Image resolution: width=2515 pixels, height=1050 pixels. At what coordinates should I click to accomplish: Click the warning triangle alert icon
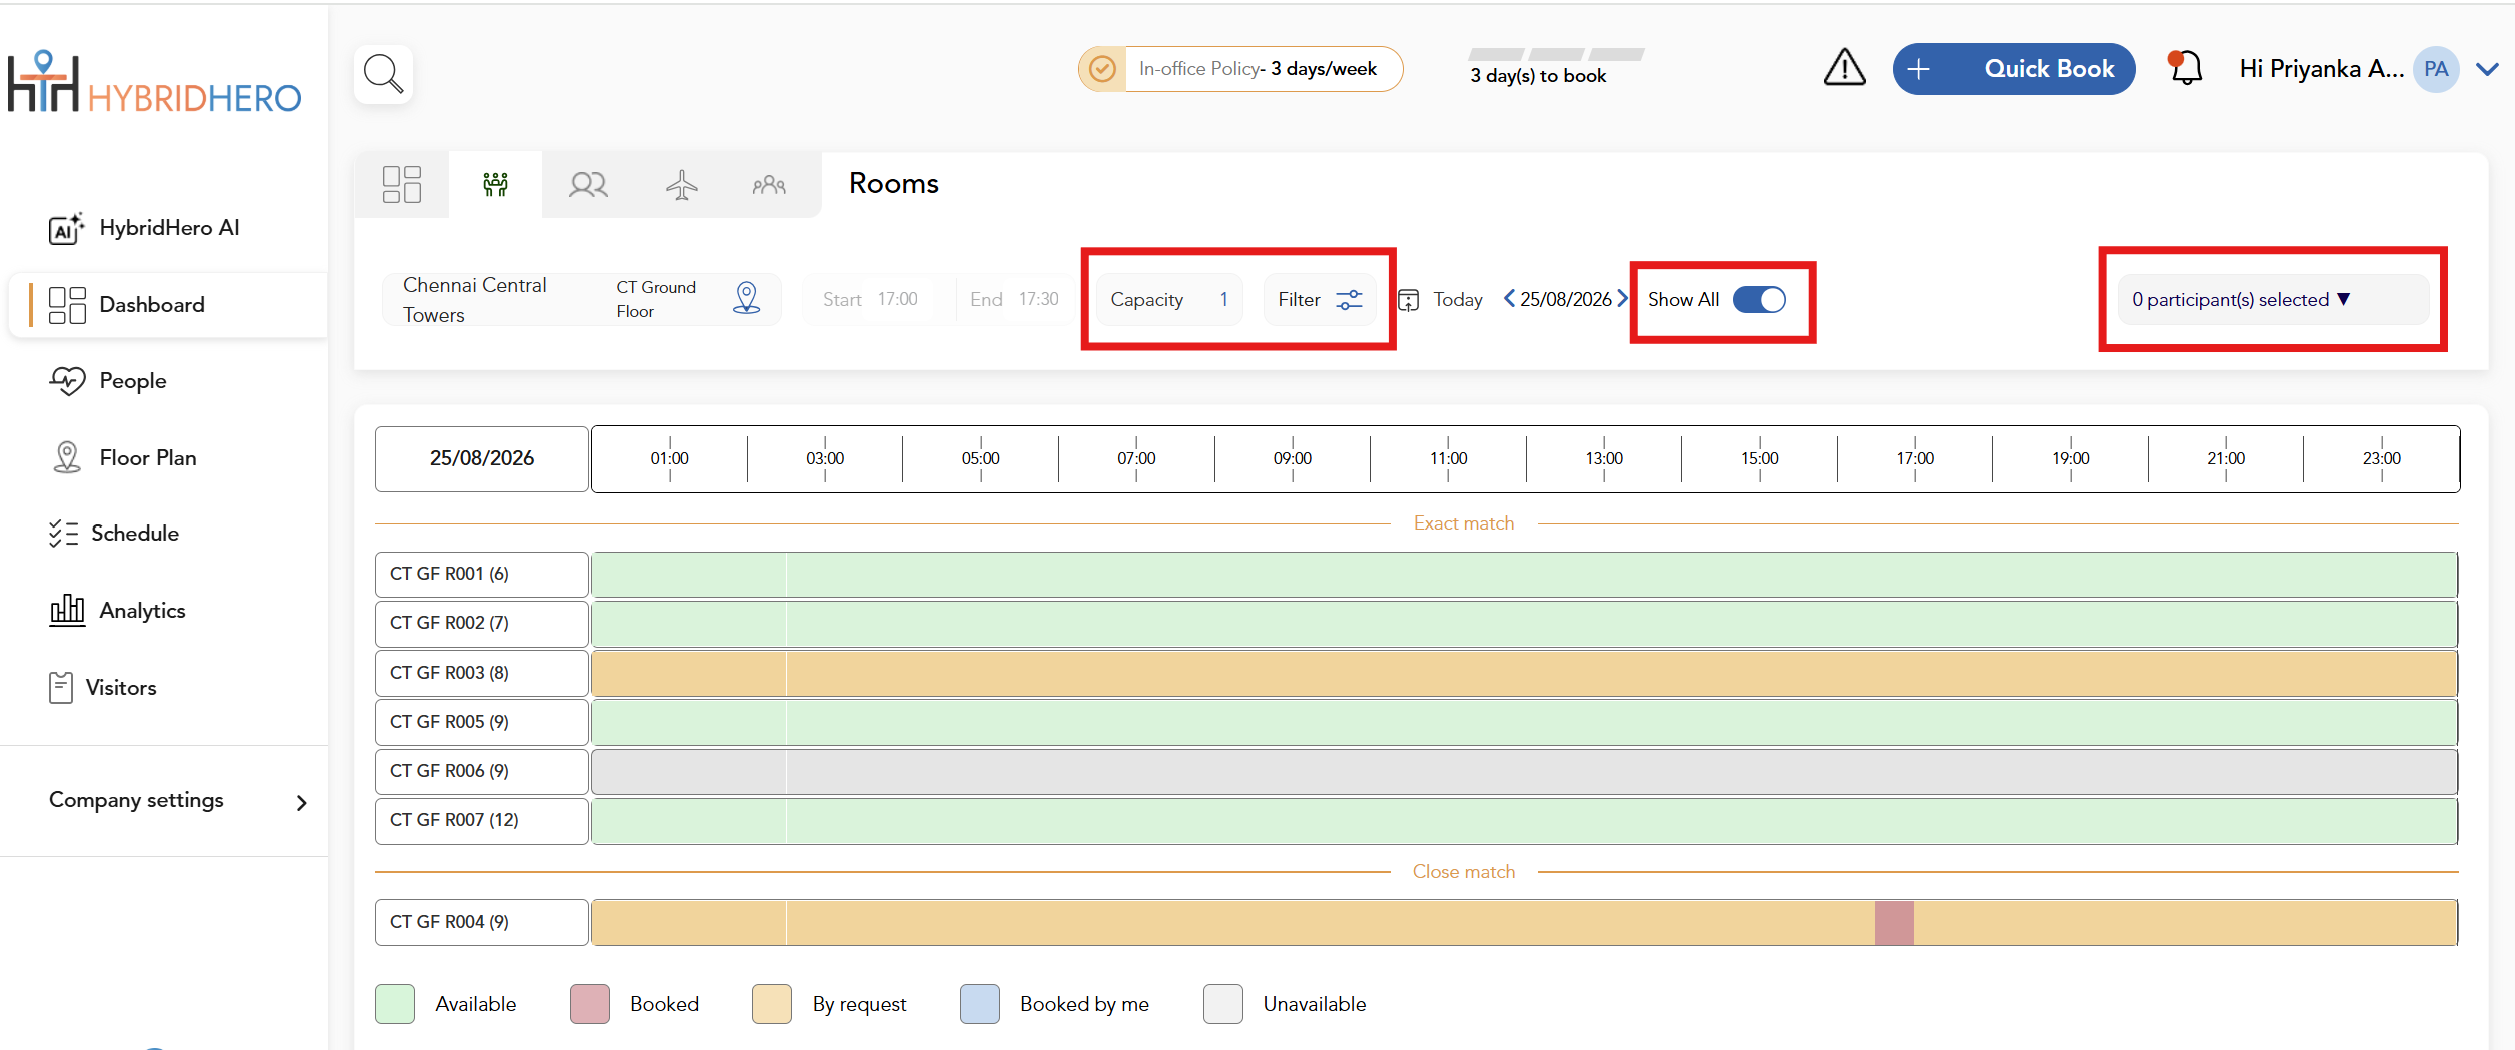[x=1844, y=68]
